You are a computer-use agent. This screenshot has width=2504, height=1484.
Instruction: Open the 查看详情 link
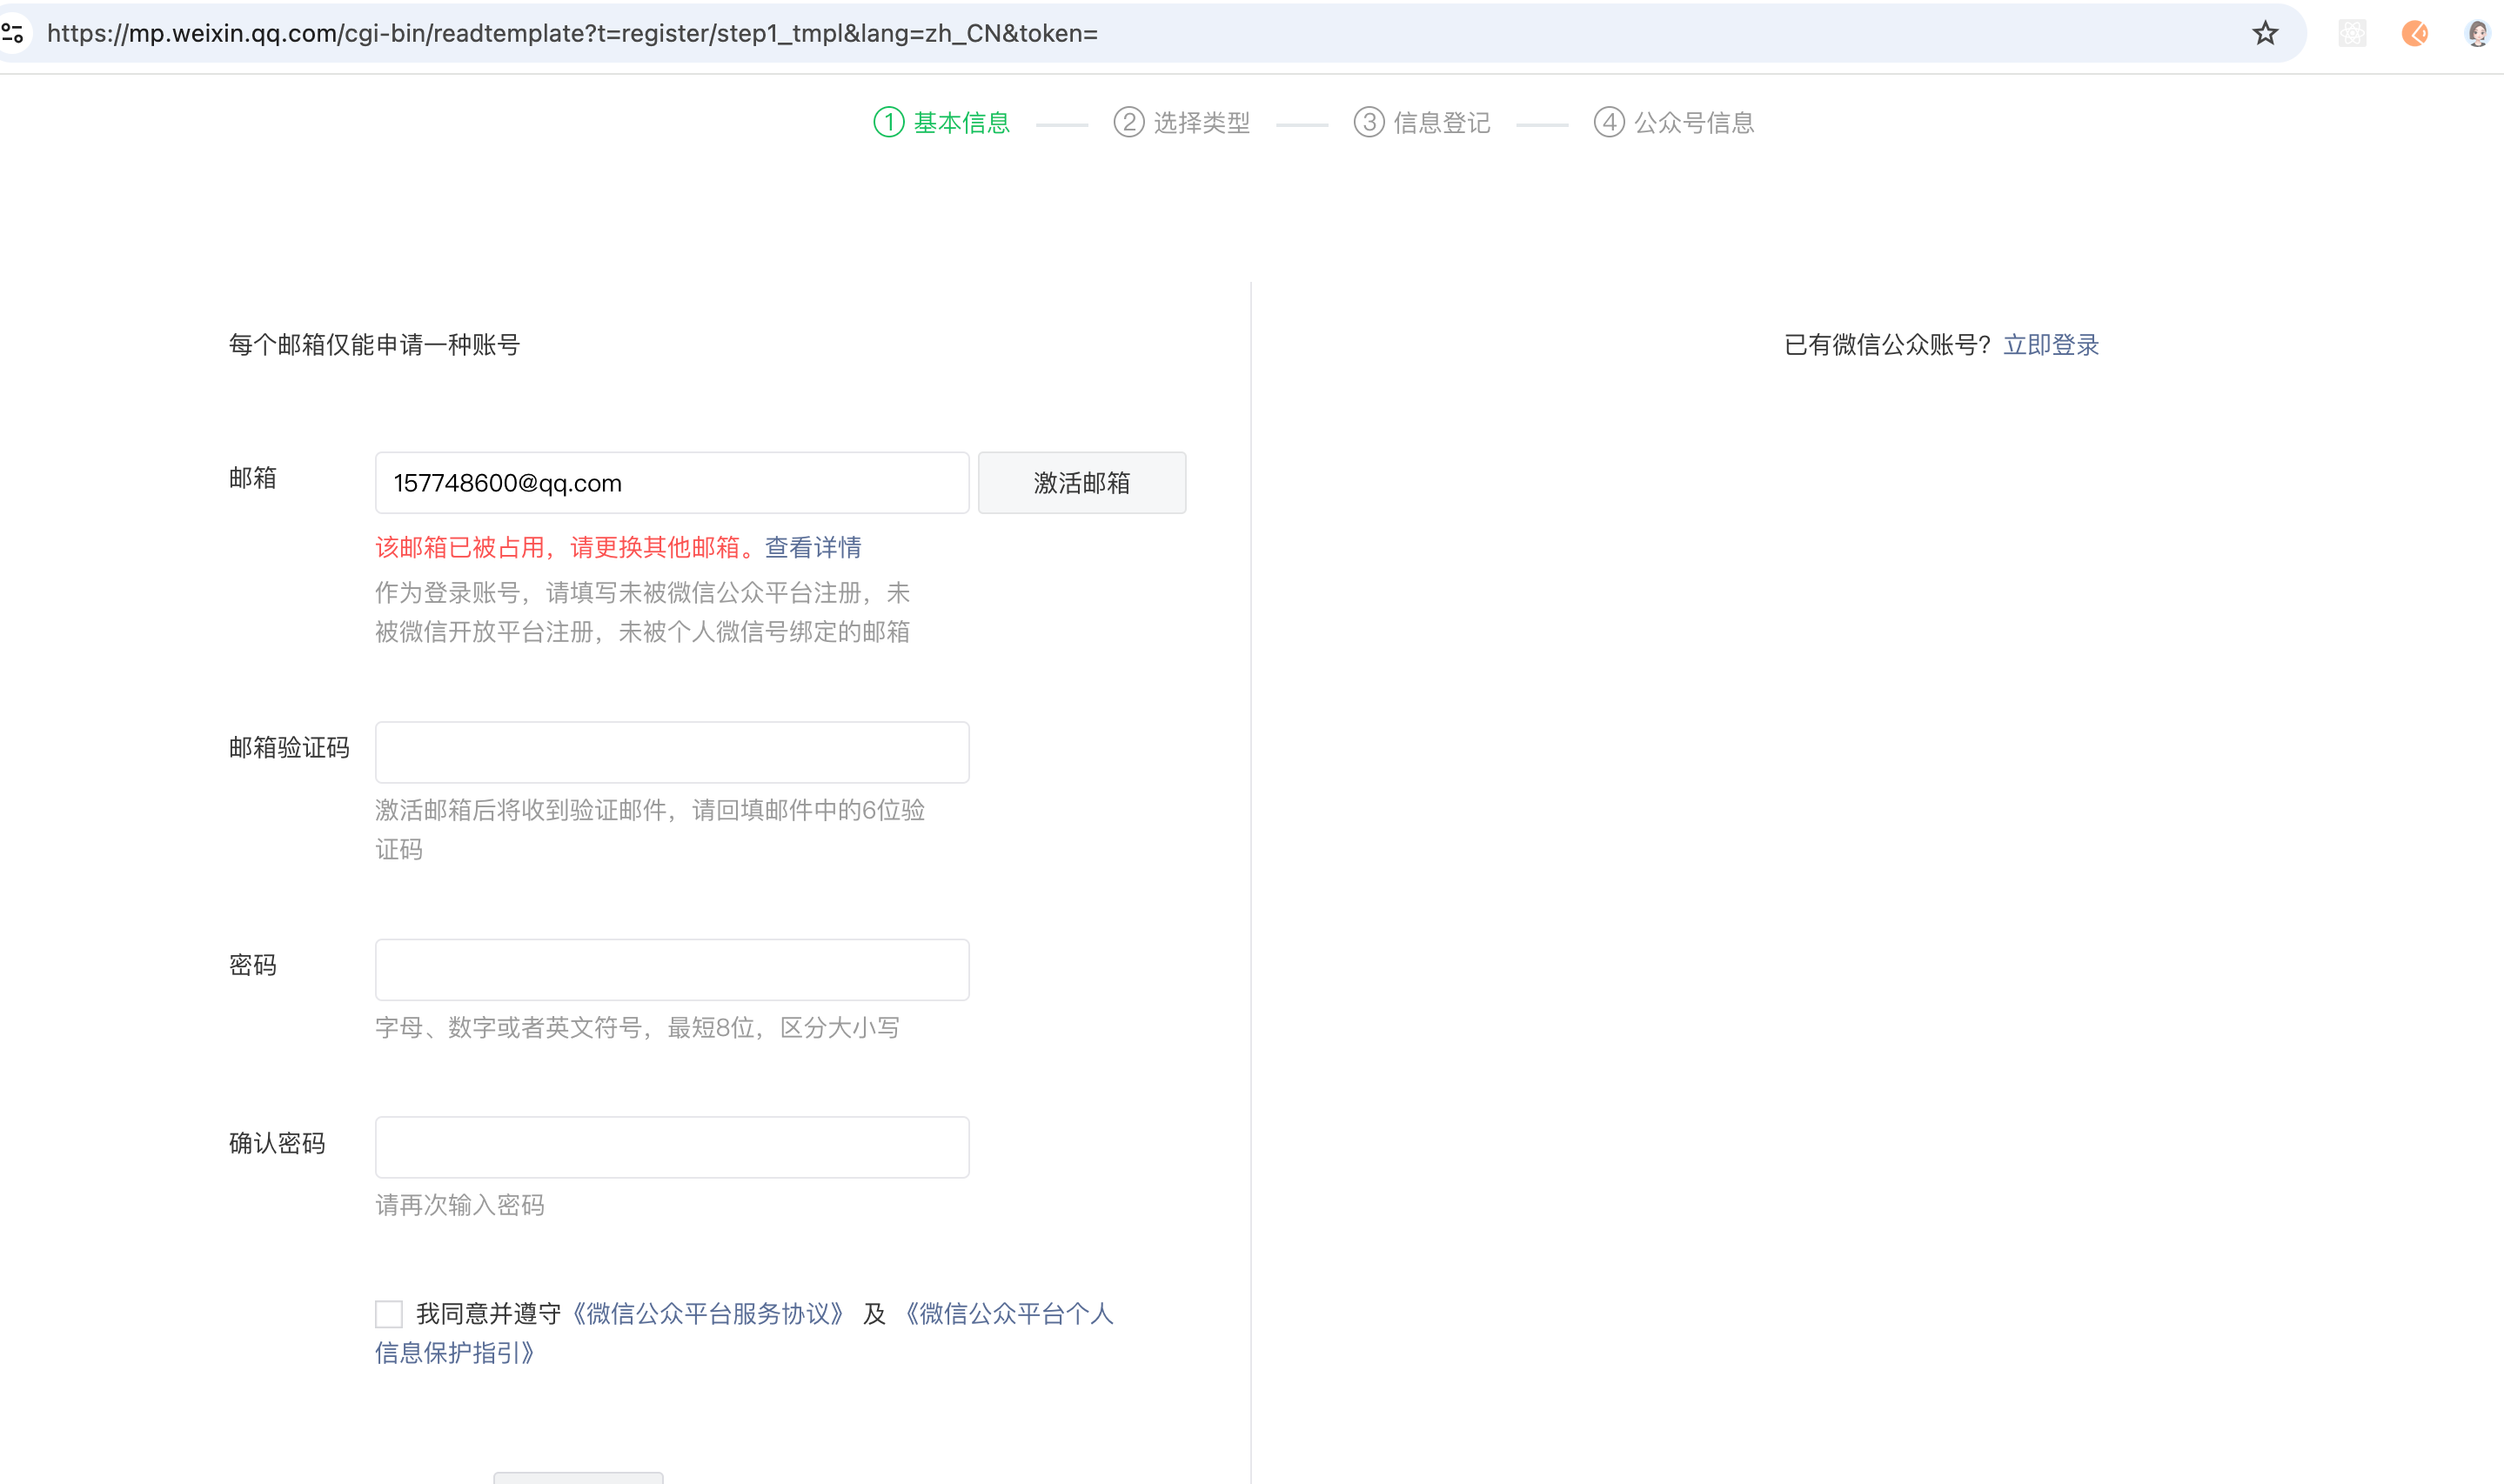tap(812, 547)
